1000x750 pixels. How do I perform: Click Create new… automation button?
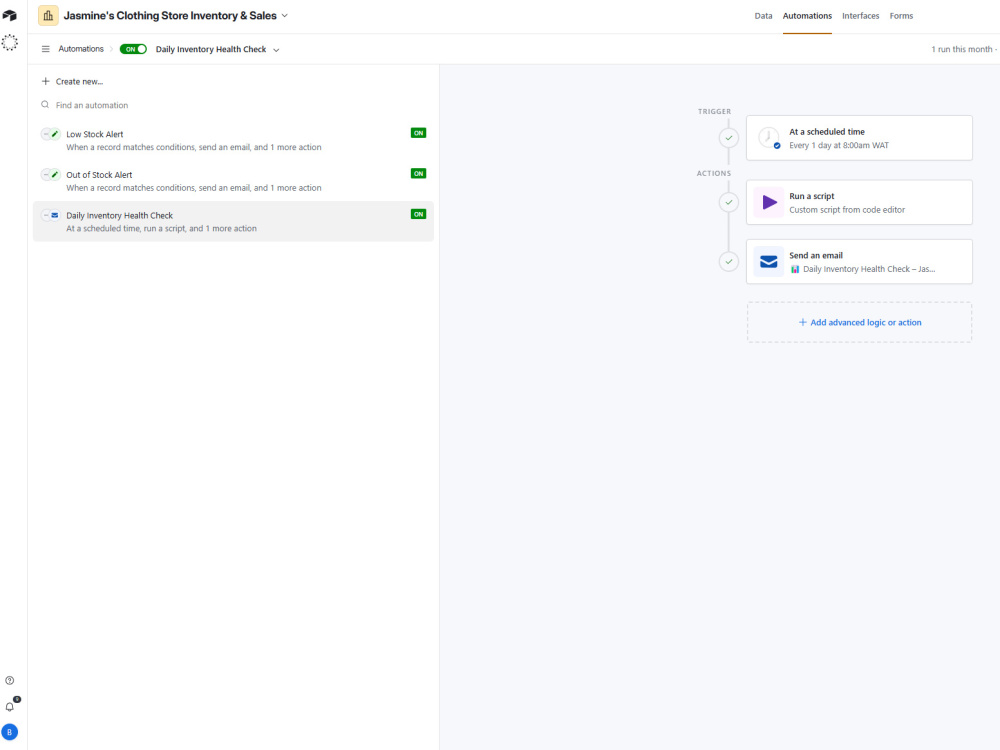click(72, 81)
